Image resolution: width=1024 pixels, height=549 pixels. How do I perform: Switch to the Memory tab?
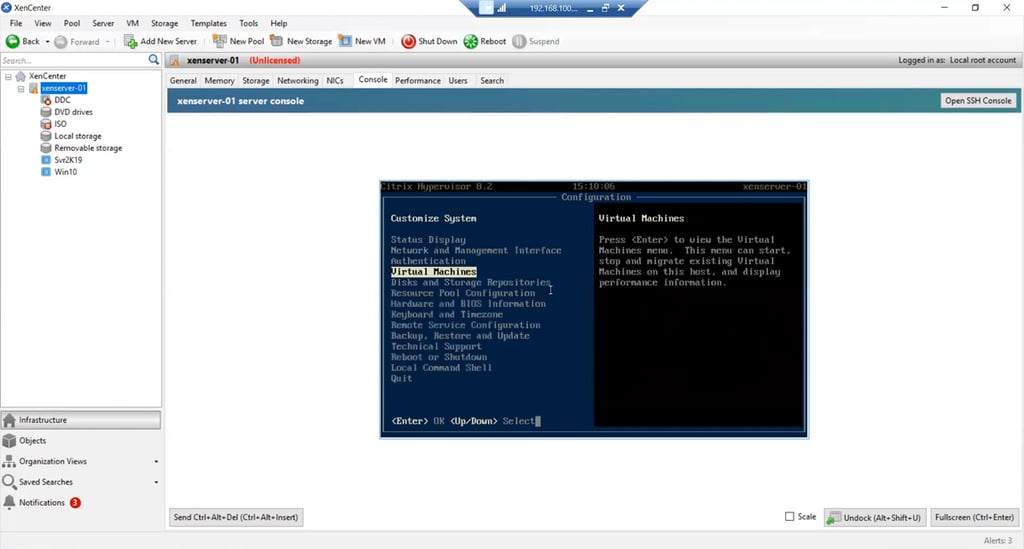[219, 80]
